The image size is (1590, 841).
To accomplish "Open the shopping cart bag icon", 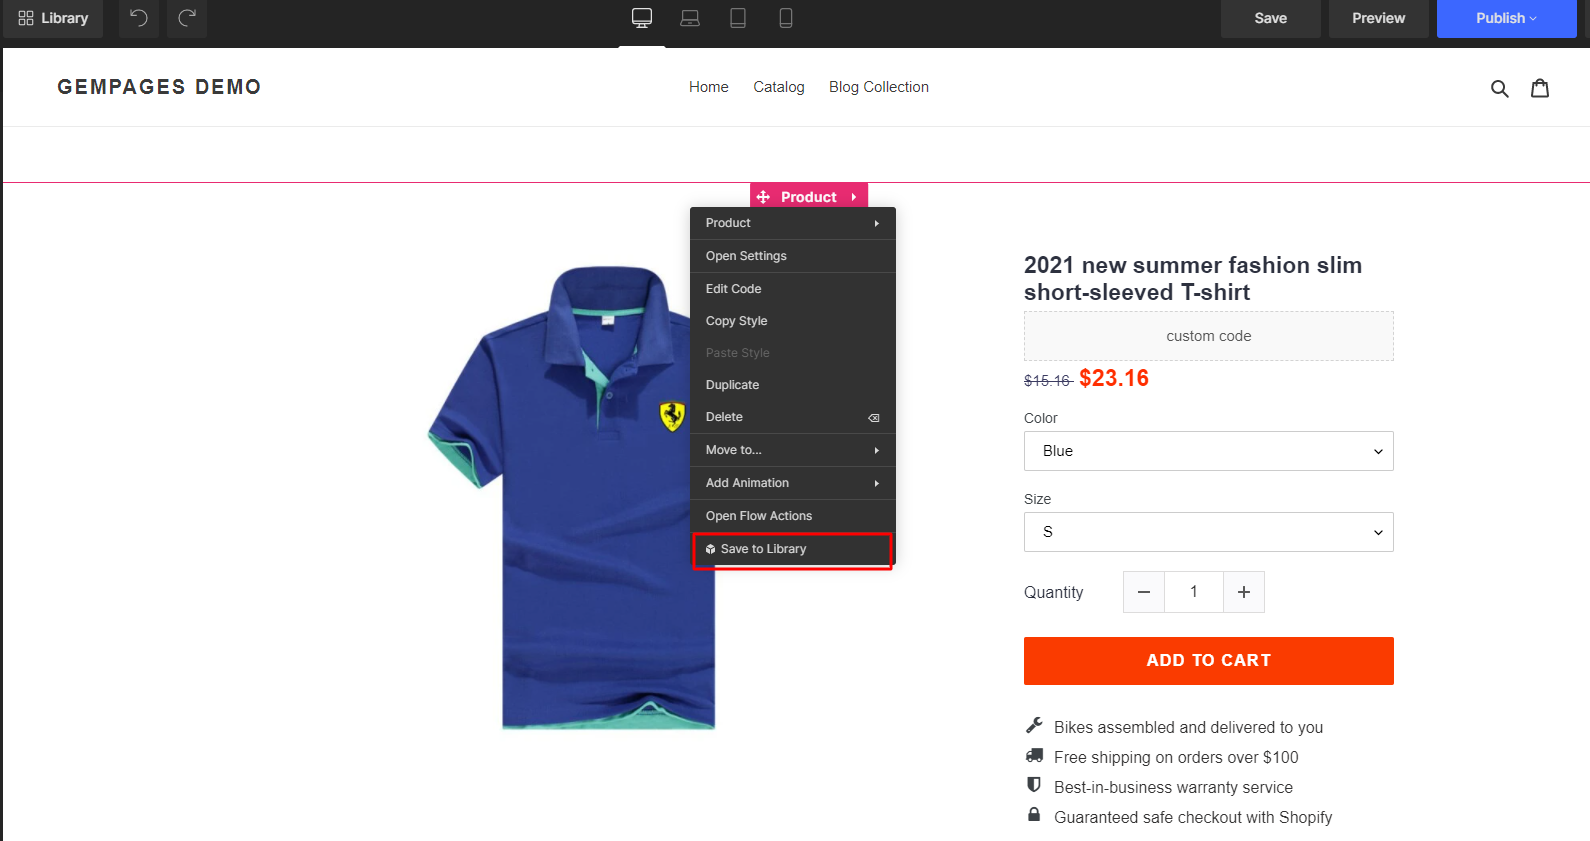I will (1540, 88).
